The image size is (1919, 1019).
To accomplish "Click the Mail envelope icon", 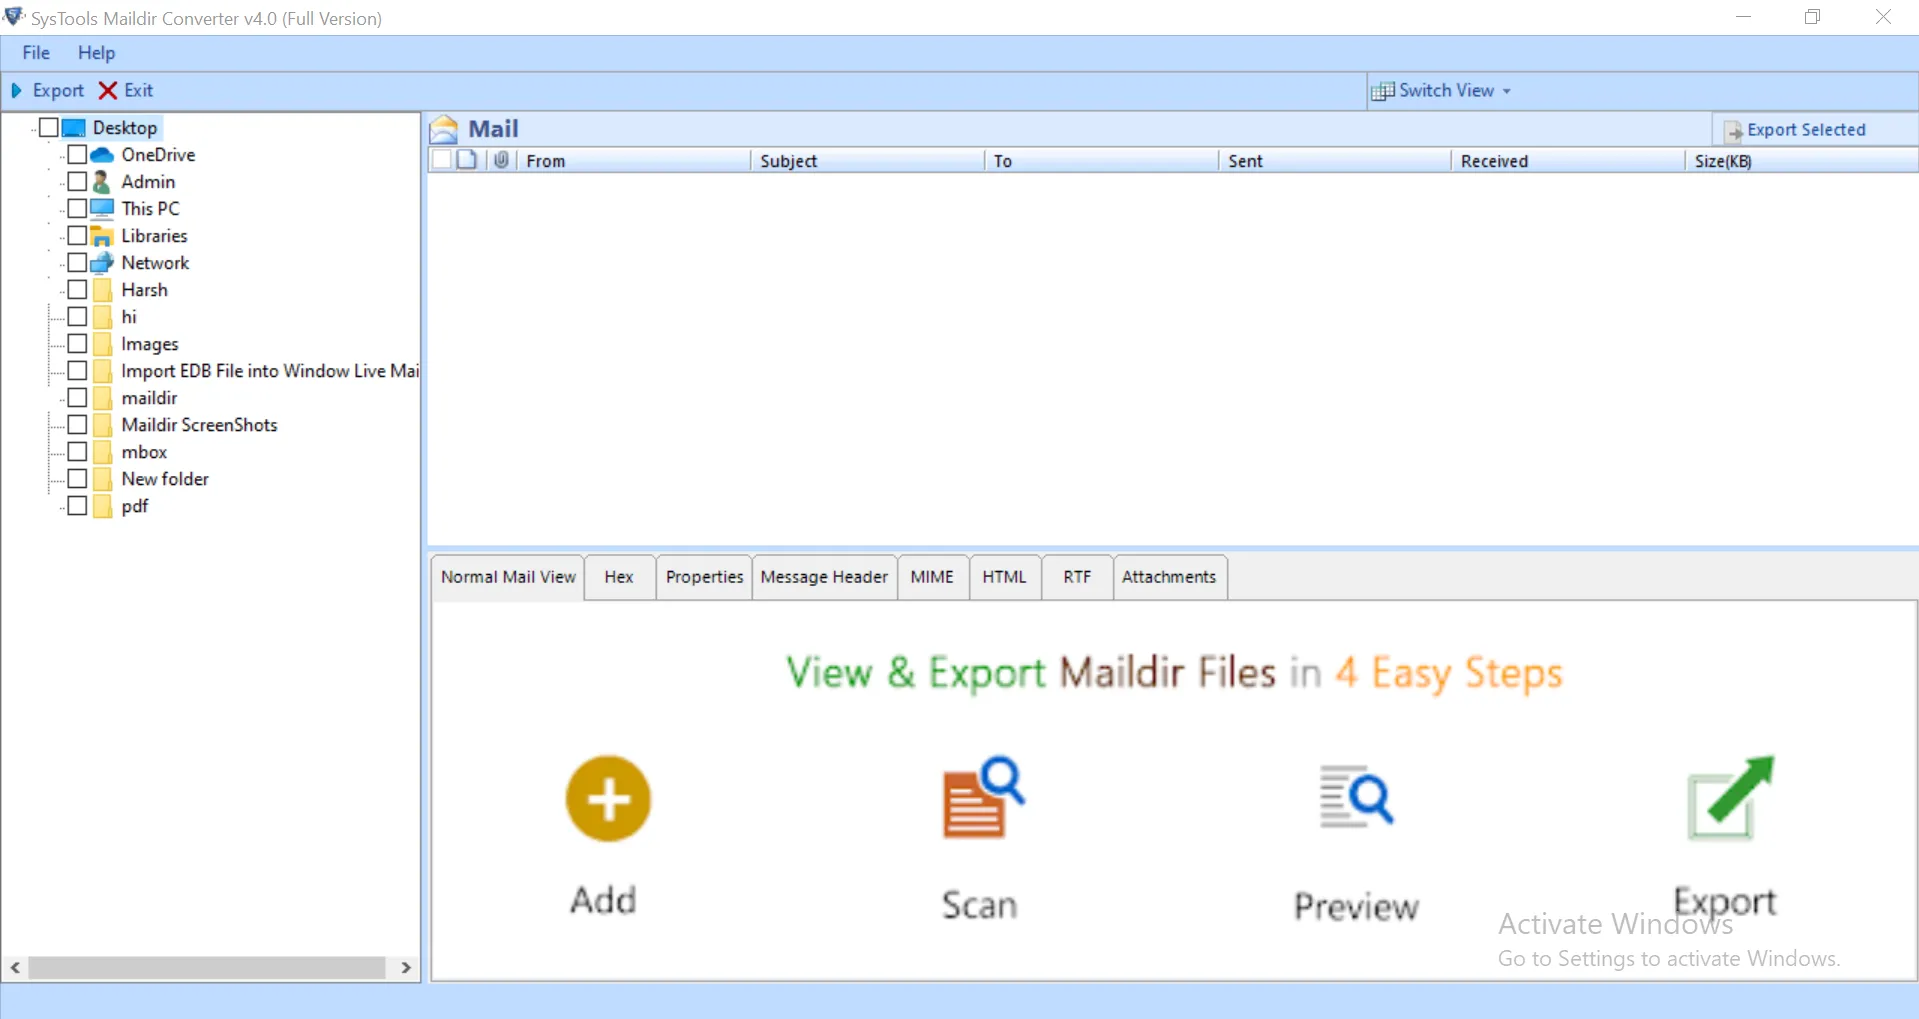I will coord(444,129).
